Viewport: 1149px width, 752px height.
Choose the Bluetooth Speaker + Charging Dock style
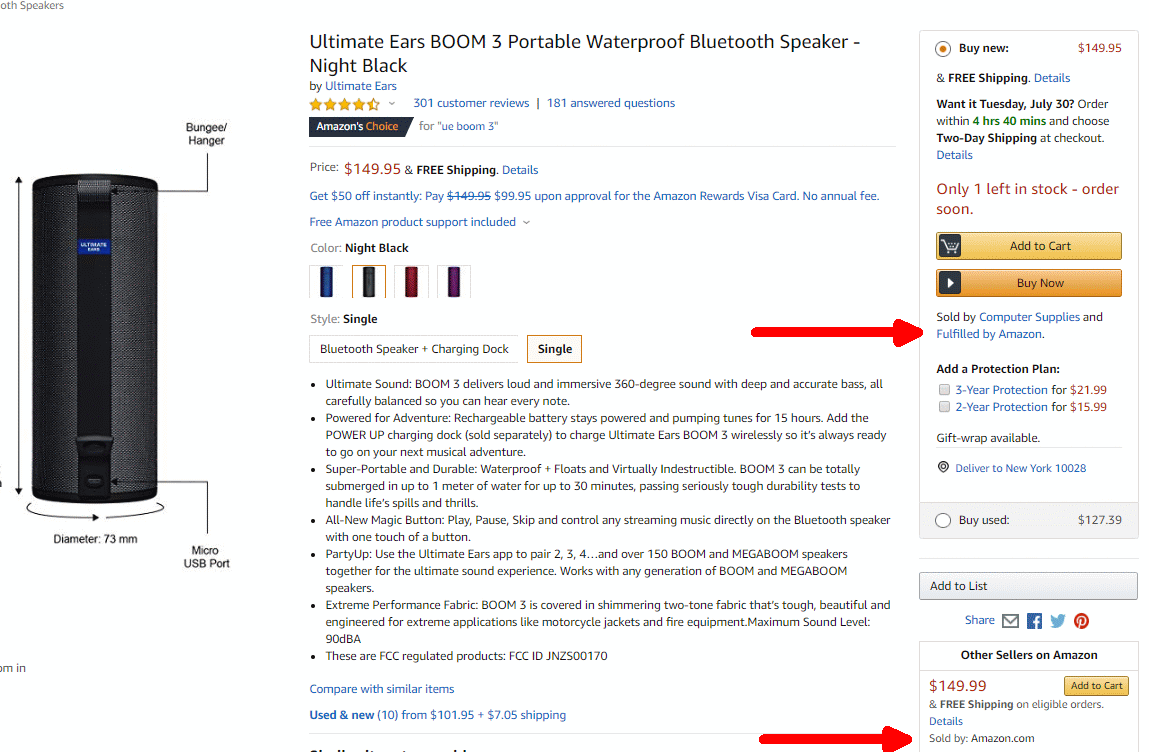pos(414,349)
